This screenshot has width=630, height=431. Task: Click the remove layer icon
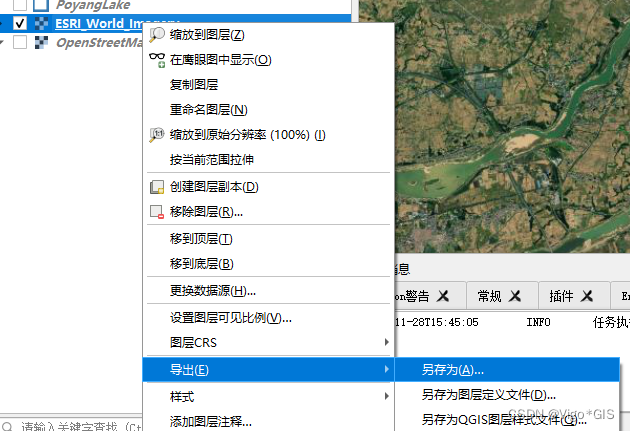(157, 212)
